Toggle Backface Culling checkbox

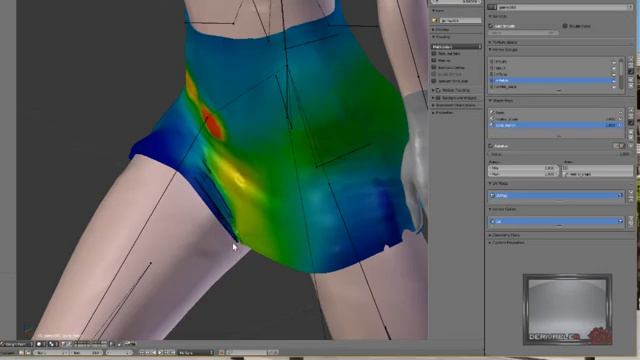pyautogui.click(x=434, y=67)
